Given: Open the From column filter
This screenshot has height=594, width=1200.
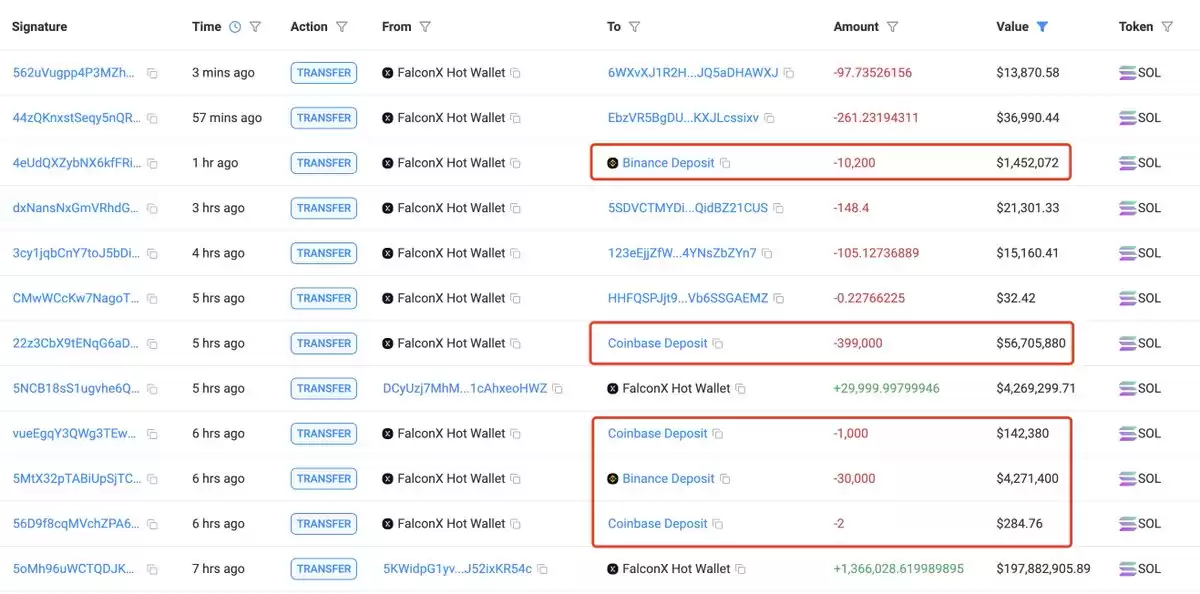Looking at the screenshot, I should click(x=425, y=27).
